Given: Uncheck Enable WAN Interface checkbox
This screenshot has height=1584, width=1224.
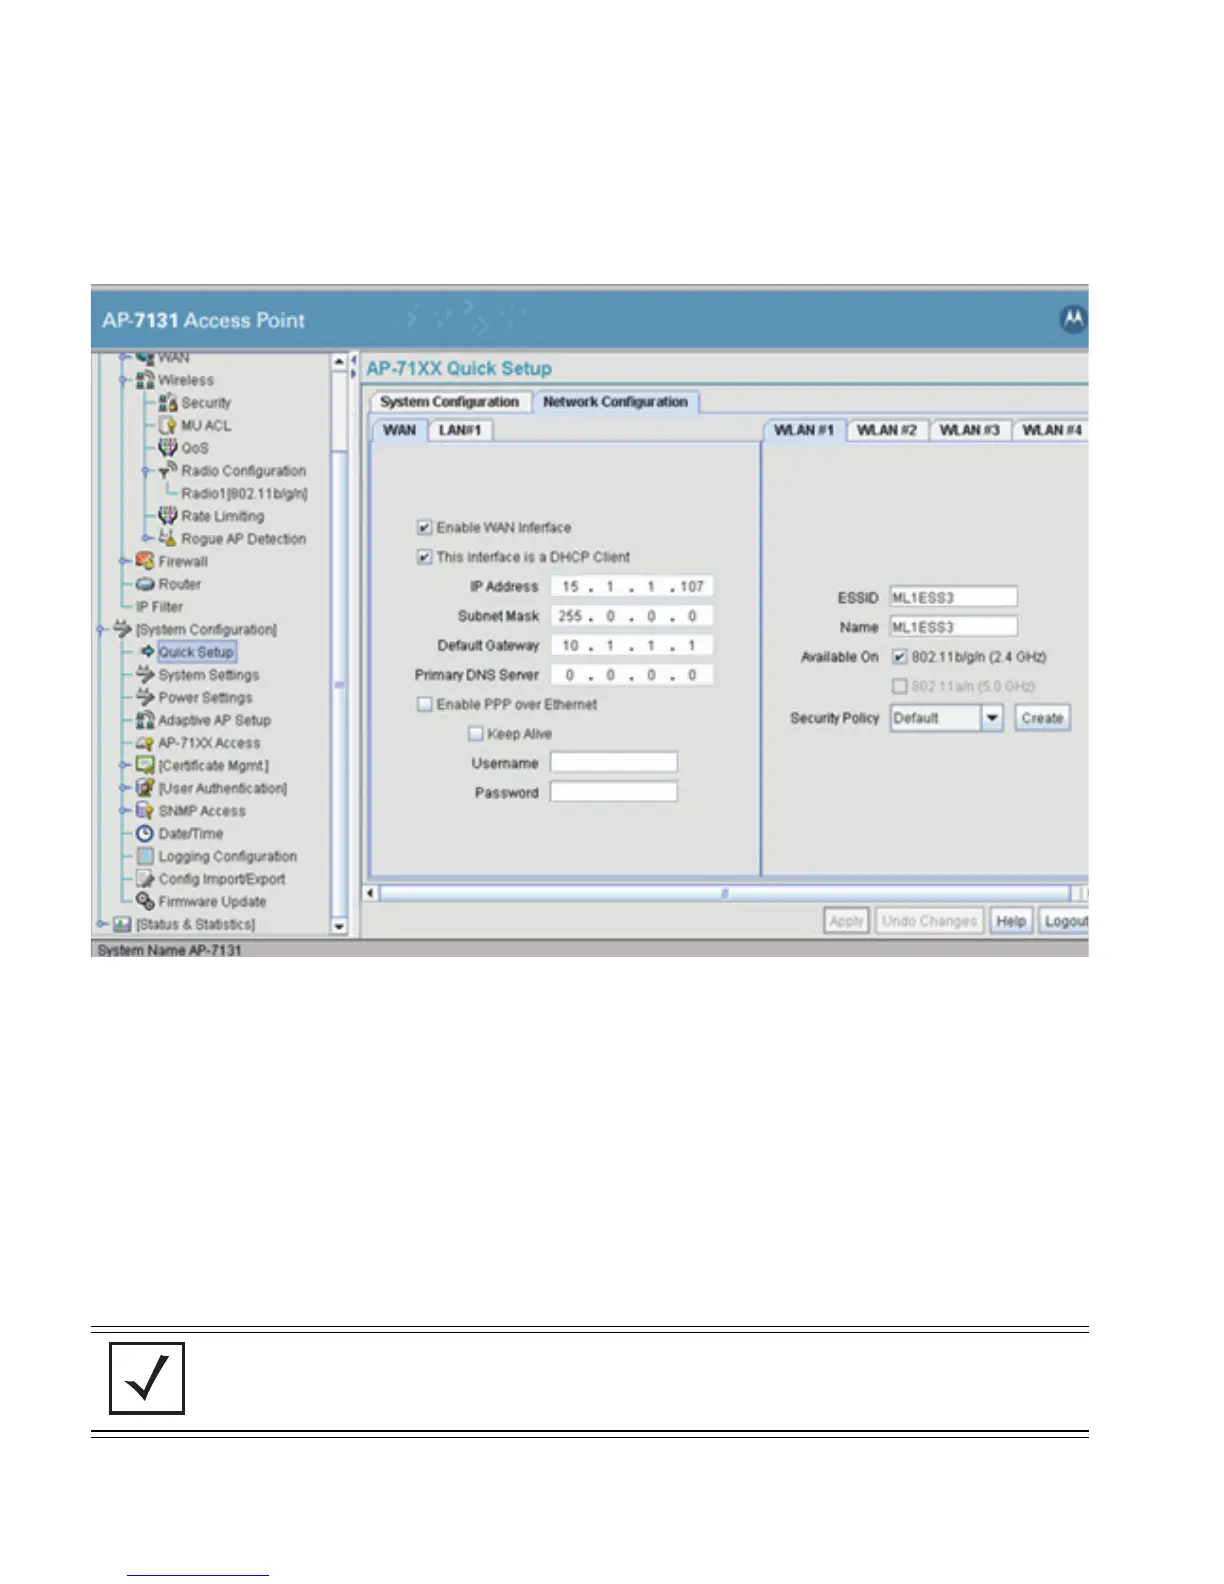Looking at the screenshot, I should pos(424,527).
